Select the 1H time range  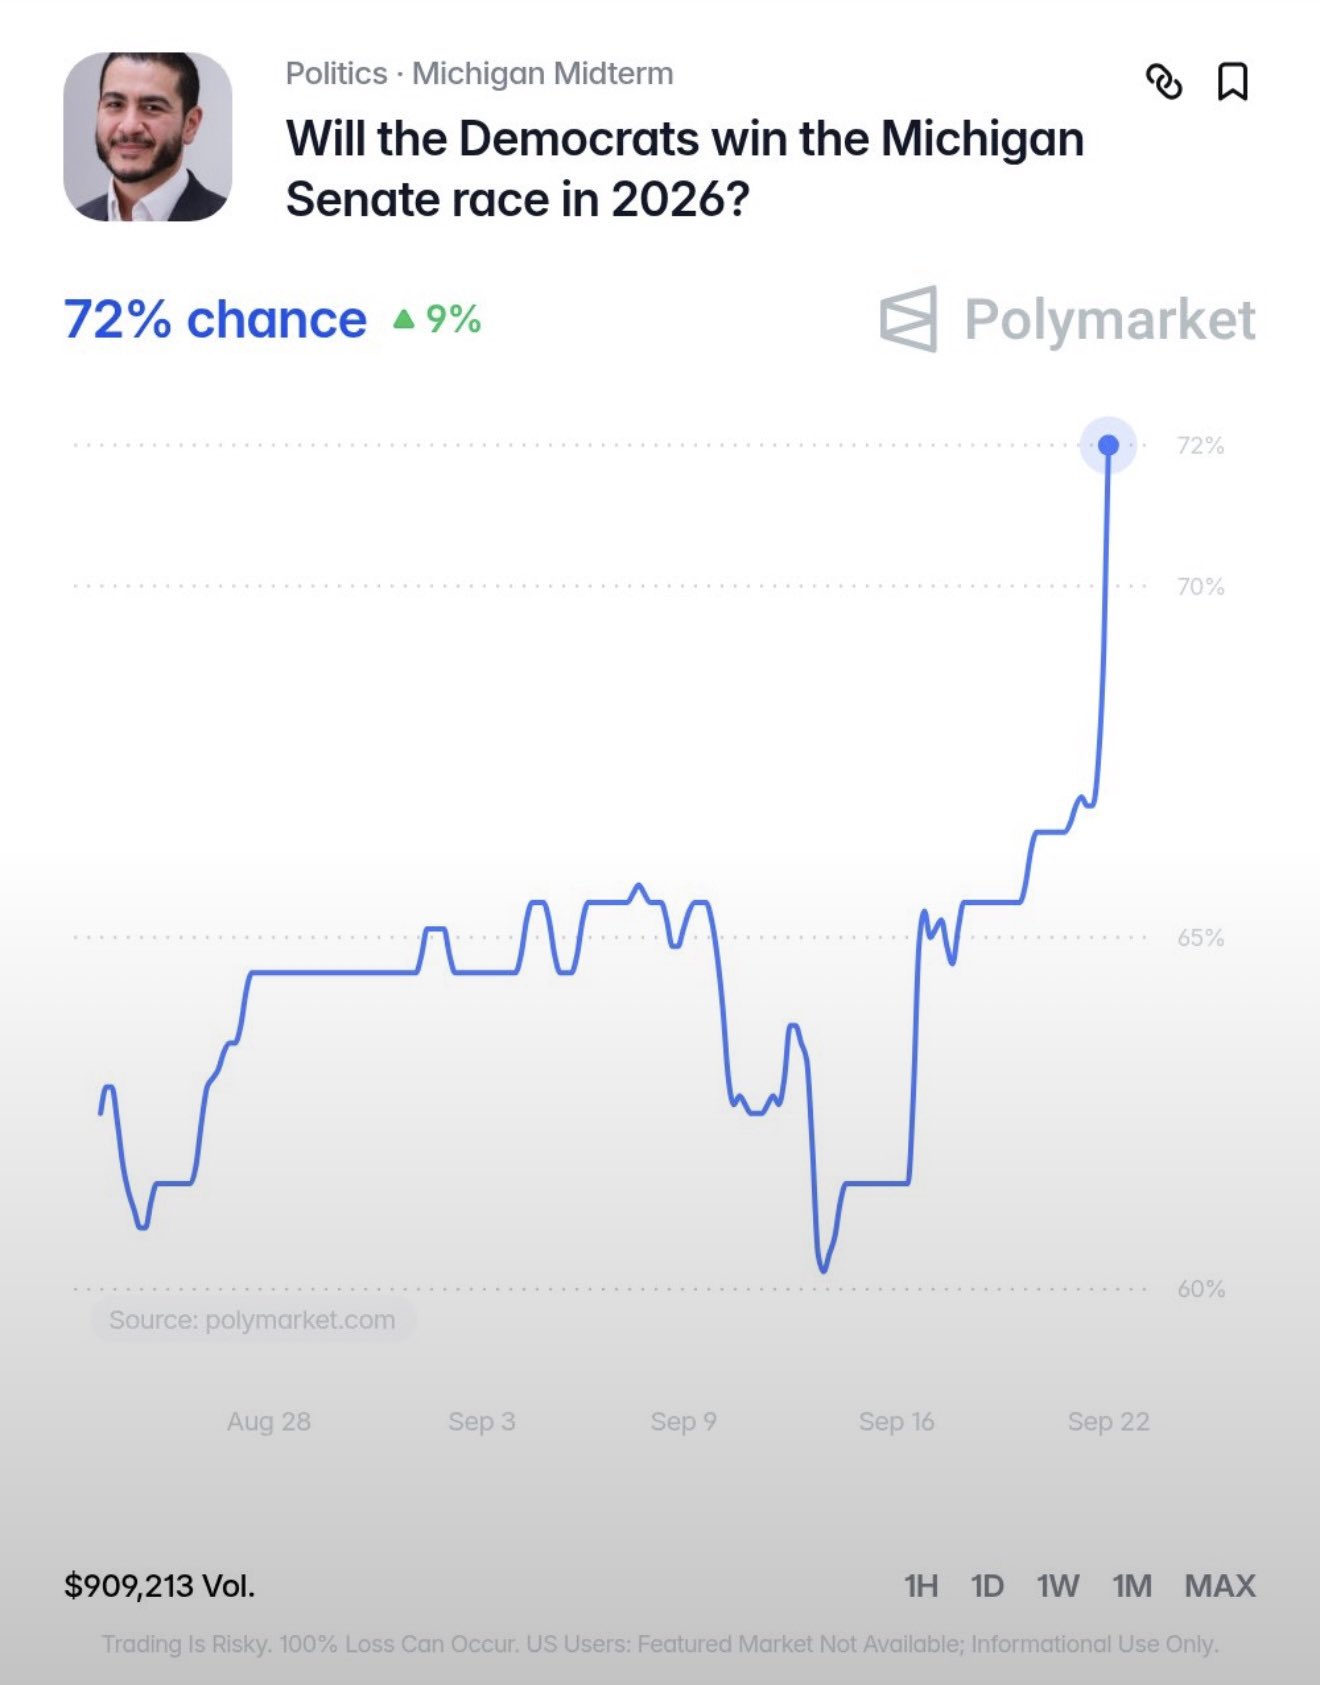click(921, 1586)
